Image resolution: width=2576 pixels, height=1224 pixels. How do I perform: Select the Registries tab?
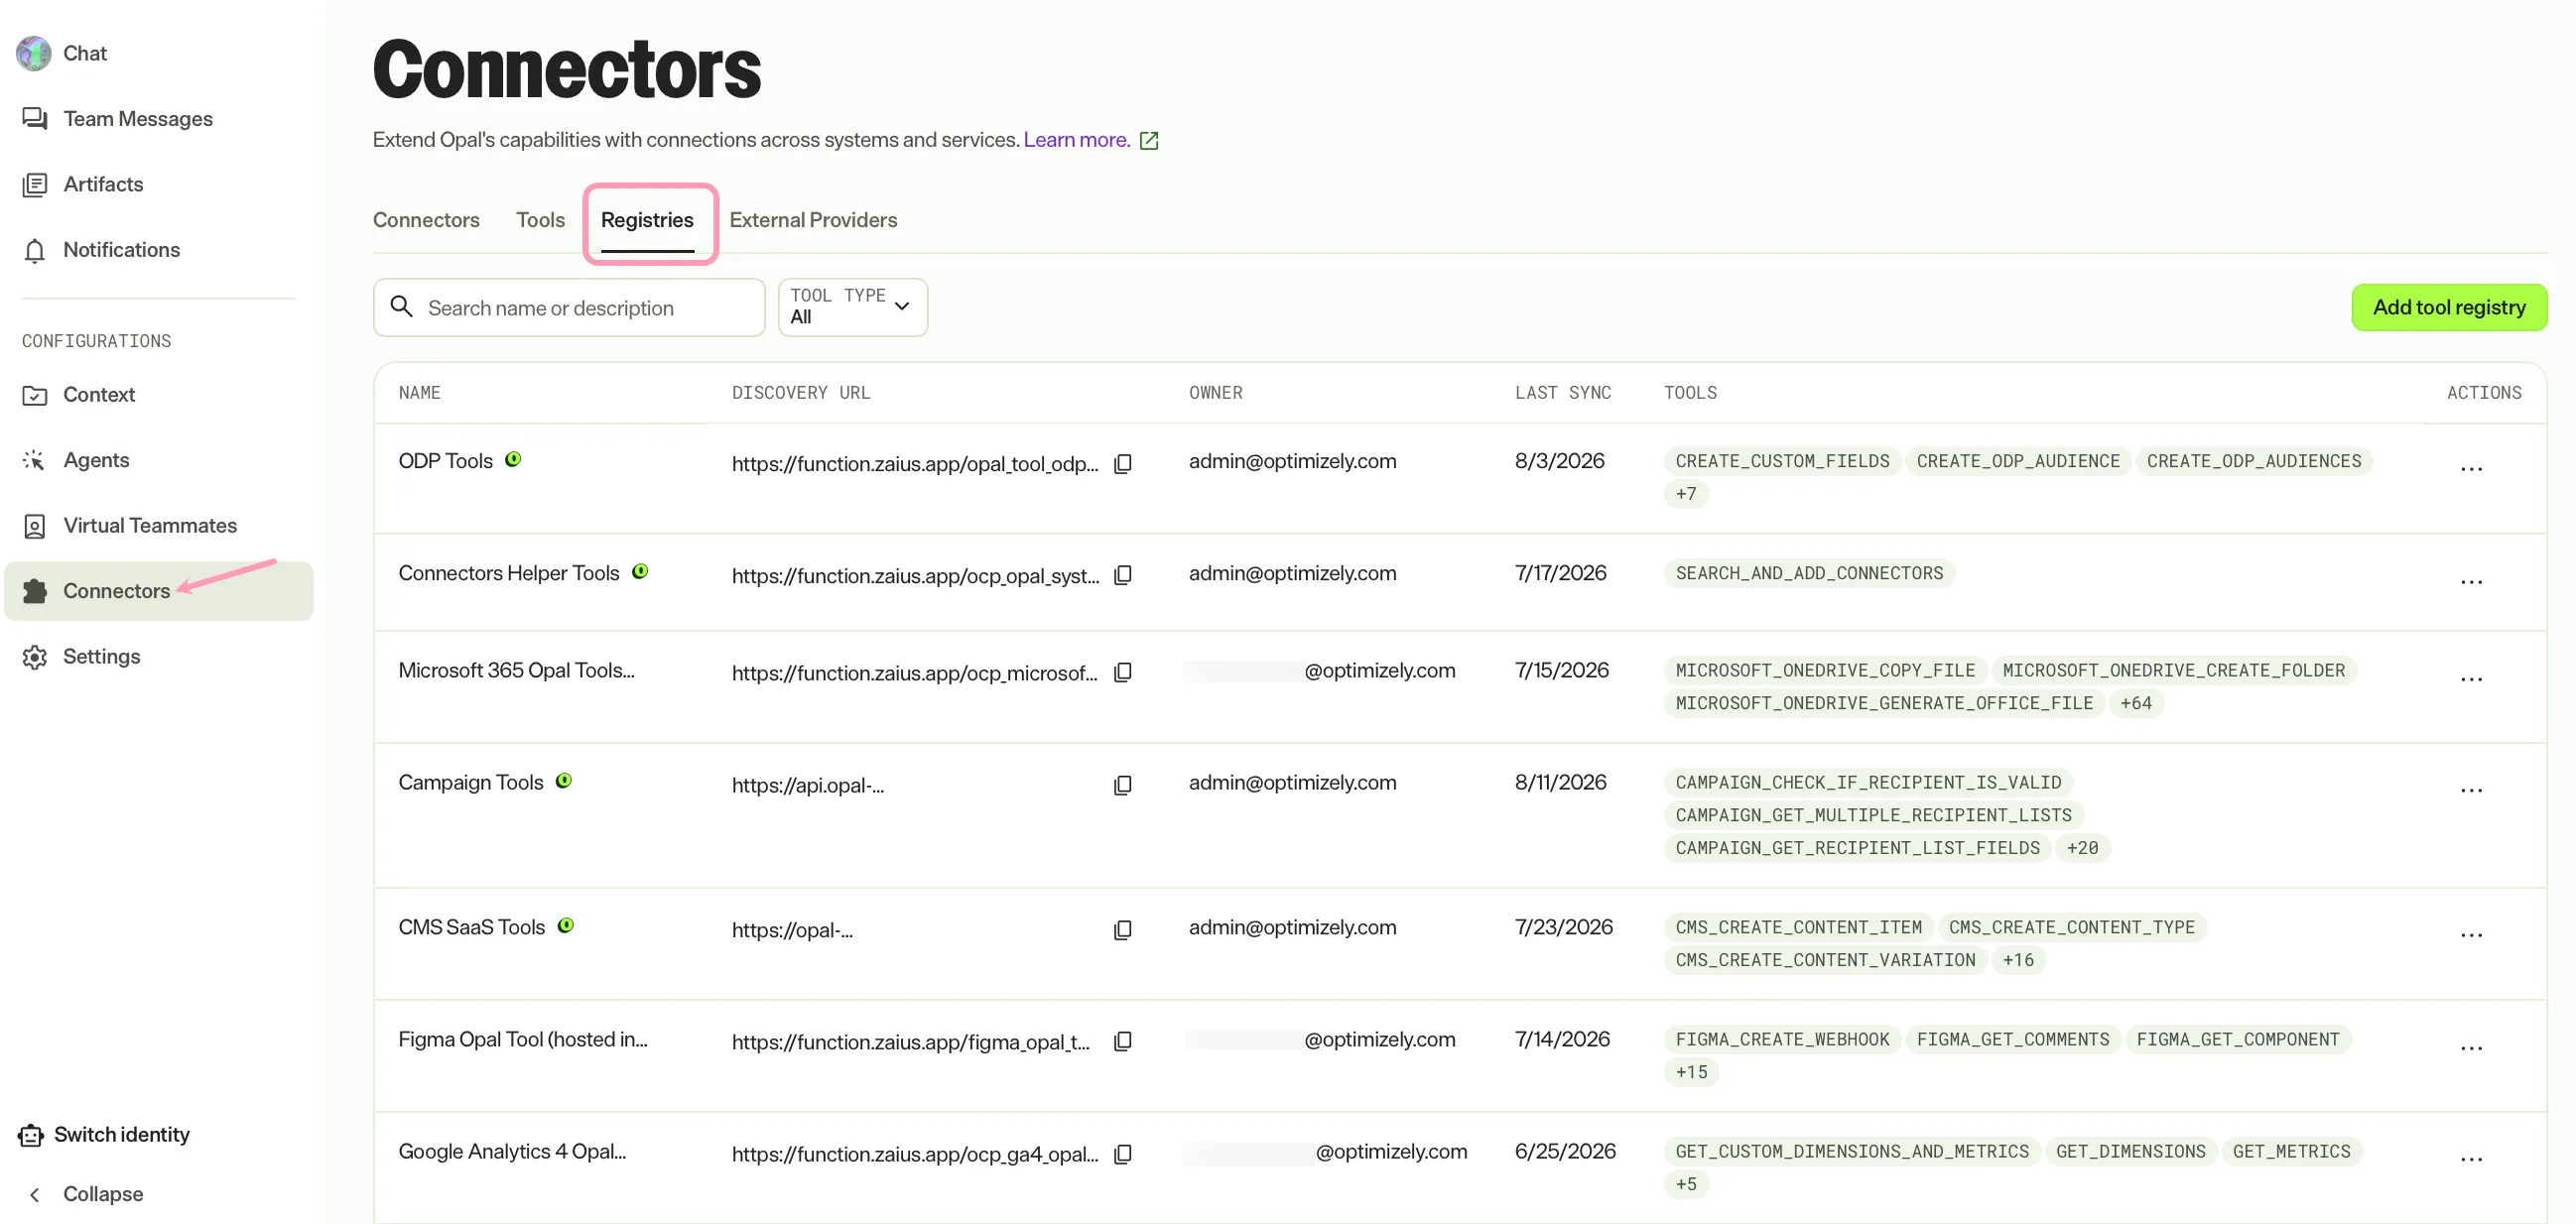click(x=647, y=220)
